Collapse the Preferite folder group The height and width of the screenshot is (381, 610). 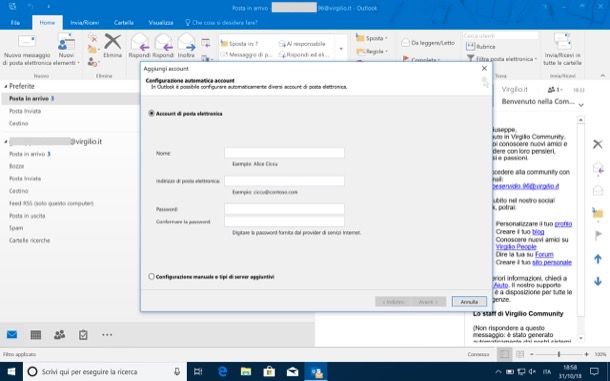[6, 86]
